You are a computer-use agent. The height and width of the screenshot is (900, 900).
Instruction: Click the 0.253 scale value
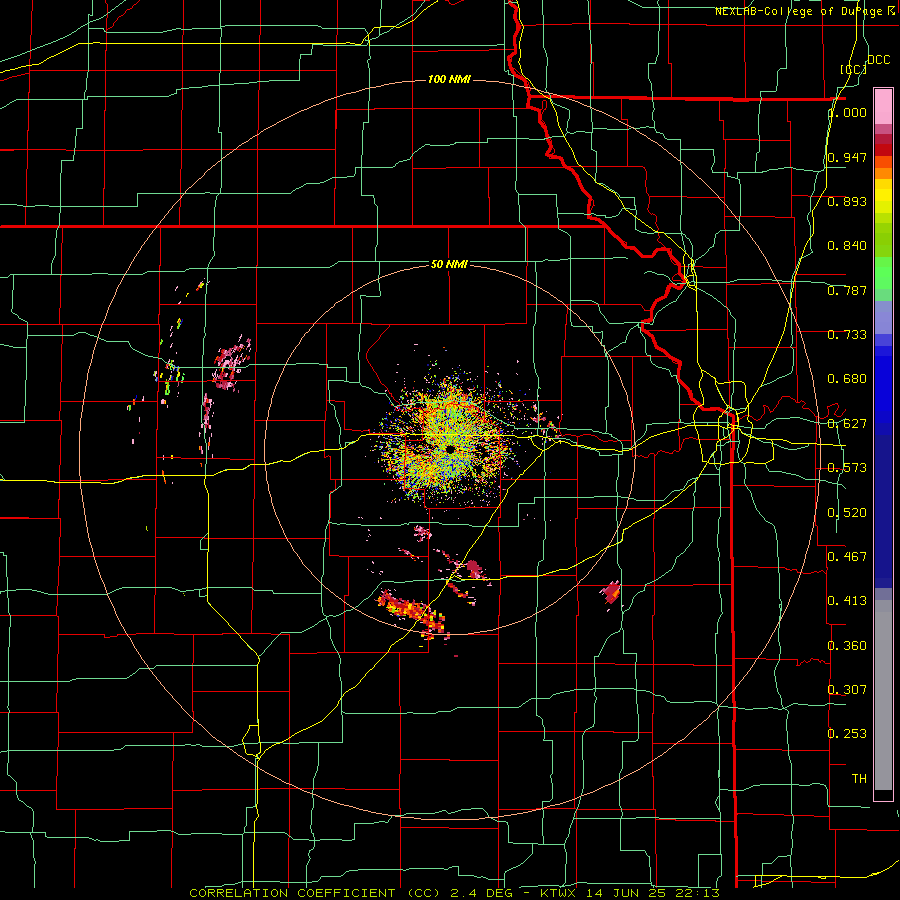point(847,734)
